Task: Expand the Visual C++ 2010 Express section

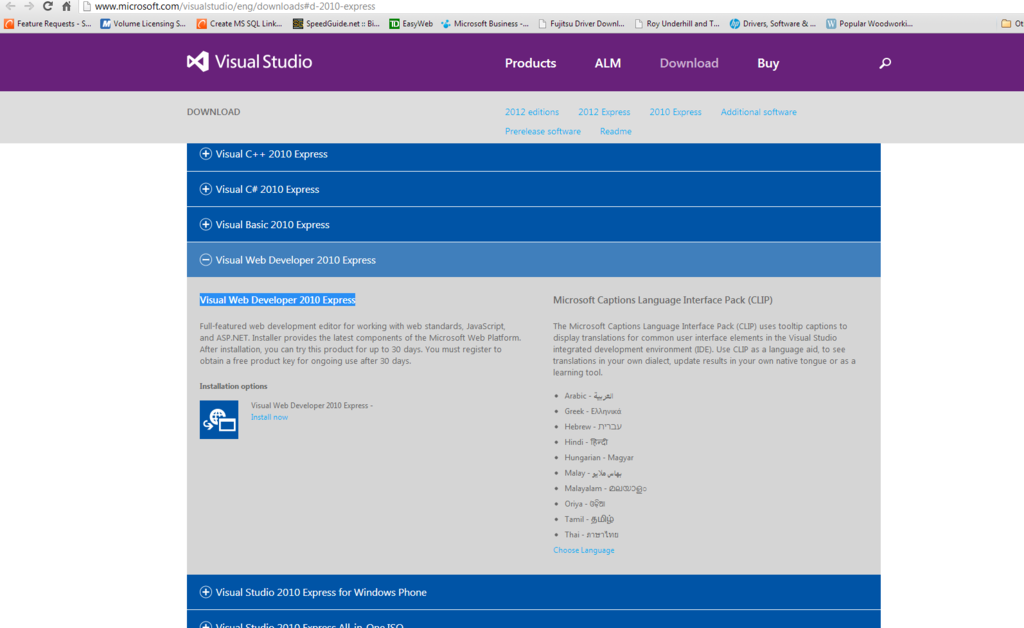Action: tap(204, 154)
